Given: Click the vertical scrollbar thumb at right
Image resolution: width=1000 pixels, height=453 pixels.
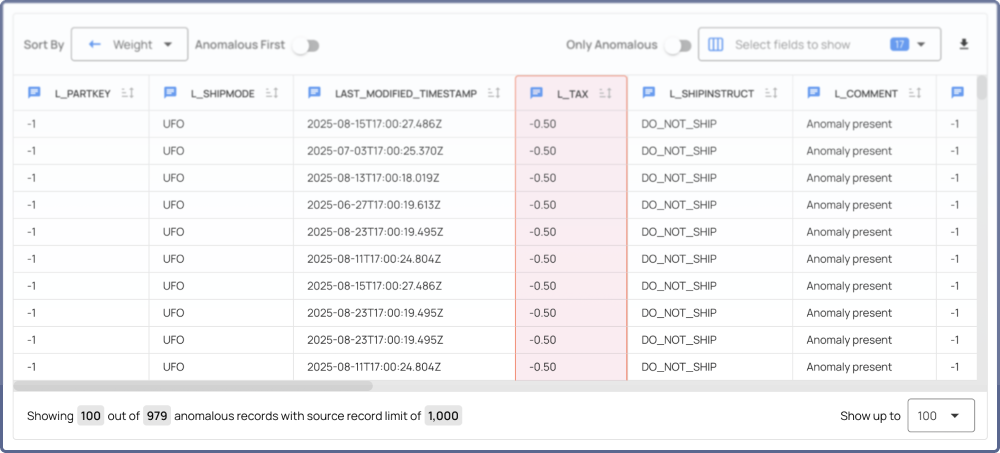Looking at the screenshot, I should click(x=982, y=88).
